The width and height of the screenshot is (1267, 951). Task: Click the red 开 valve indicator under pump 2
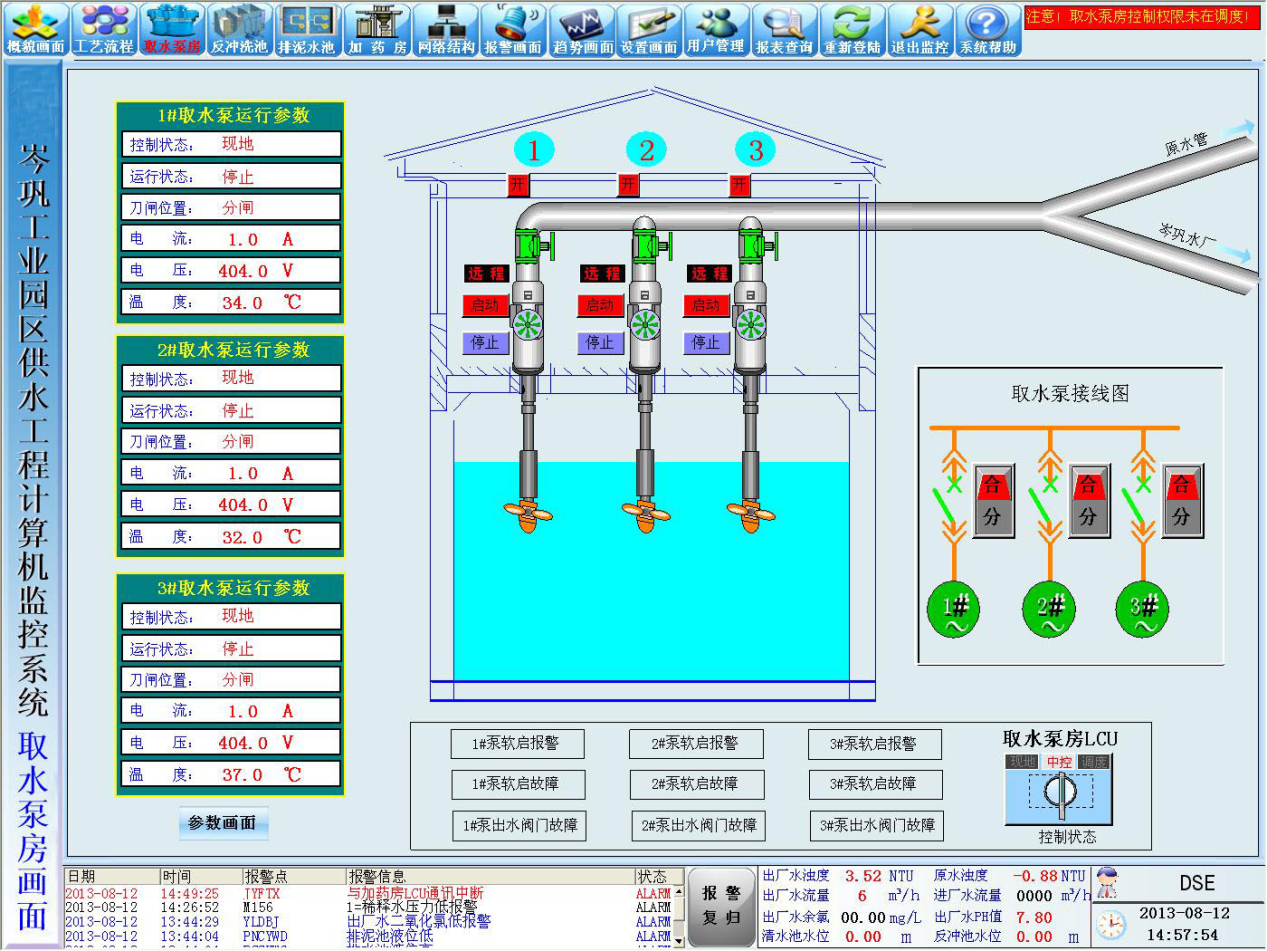click(628, 185)
